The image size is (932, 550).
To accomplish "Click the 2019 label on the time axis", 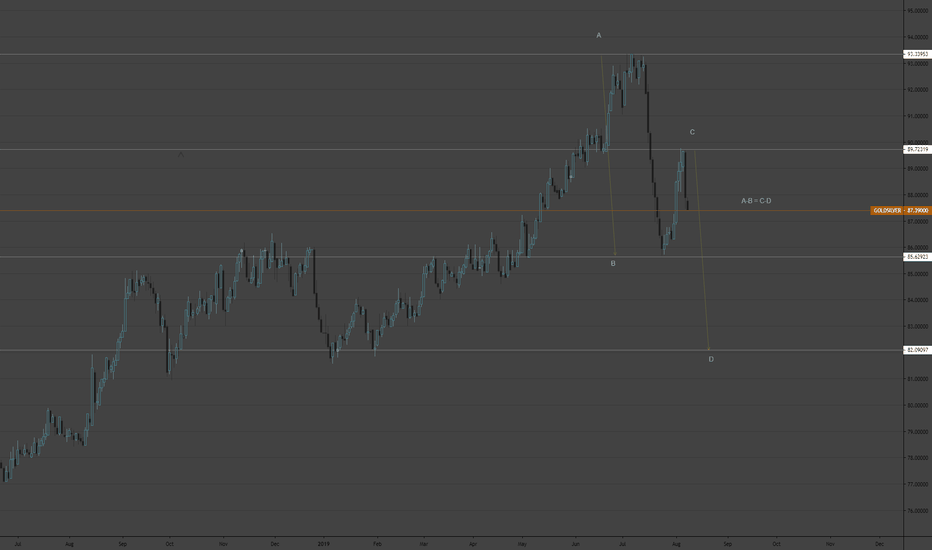I will point(323,543).
